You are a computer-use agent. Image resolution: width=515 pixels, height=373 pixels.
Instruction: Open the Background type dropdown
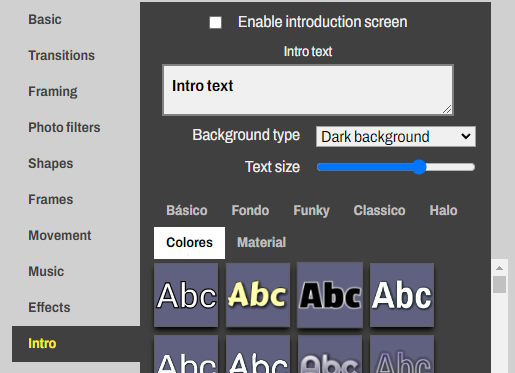[396, 137]
